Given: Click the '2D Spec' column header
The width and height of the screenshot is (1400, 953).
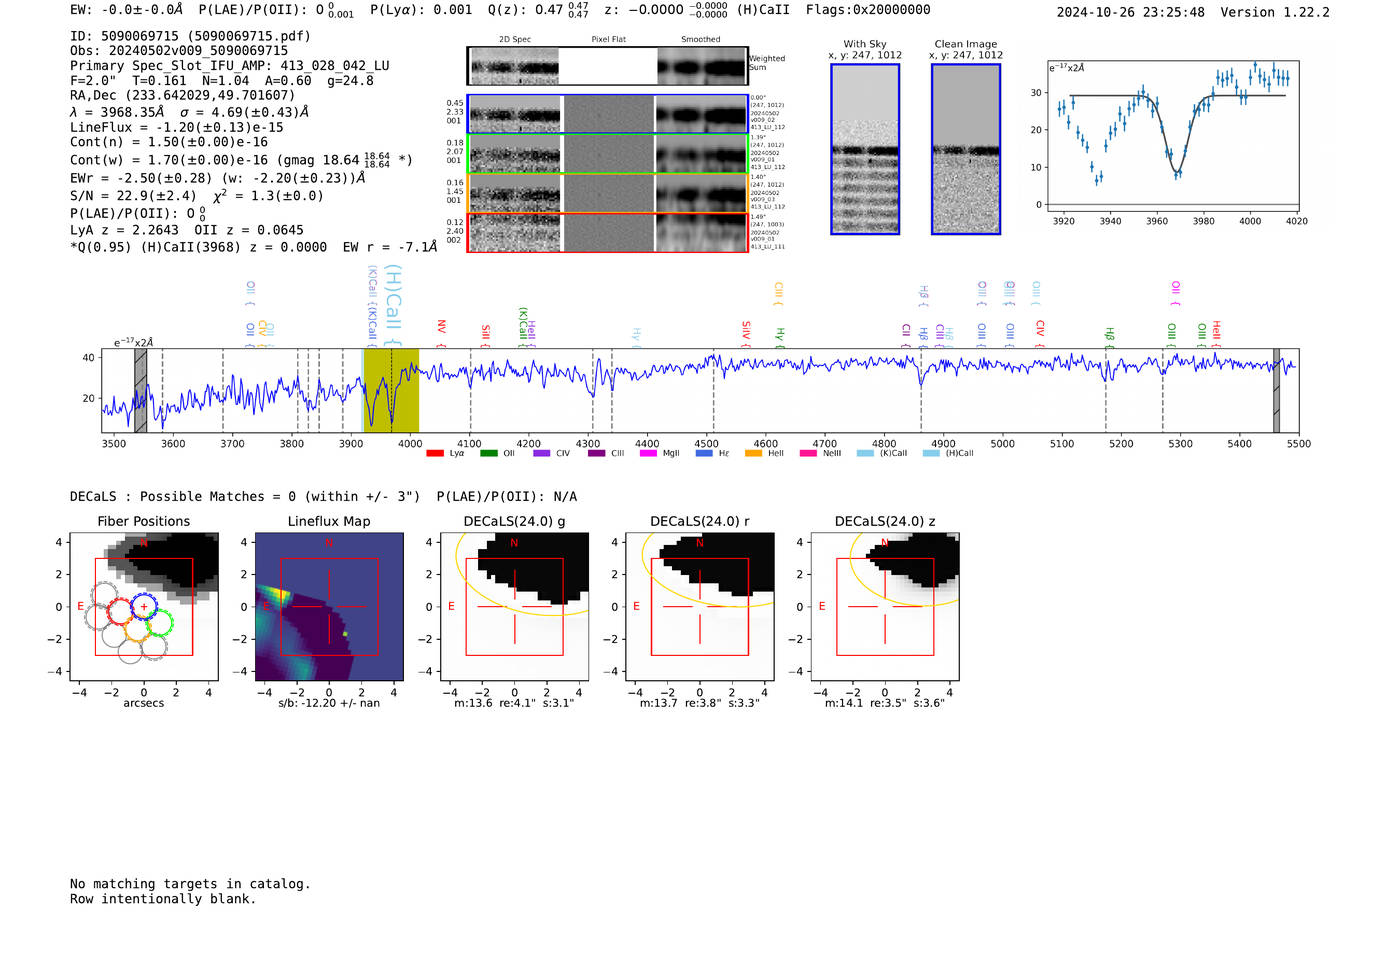Looking at the screenshot, I should (x=515, y=39).
